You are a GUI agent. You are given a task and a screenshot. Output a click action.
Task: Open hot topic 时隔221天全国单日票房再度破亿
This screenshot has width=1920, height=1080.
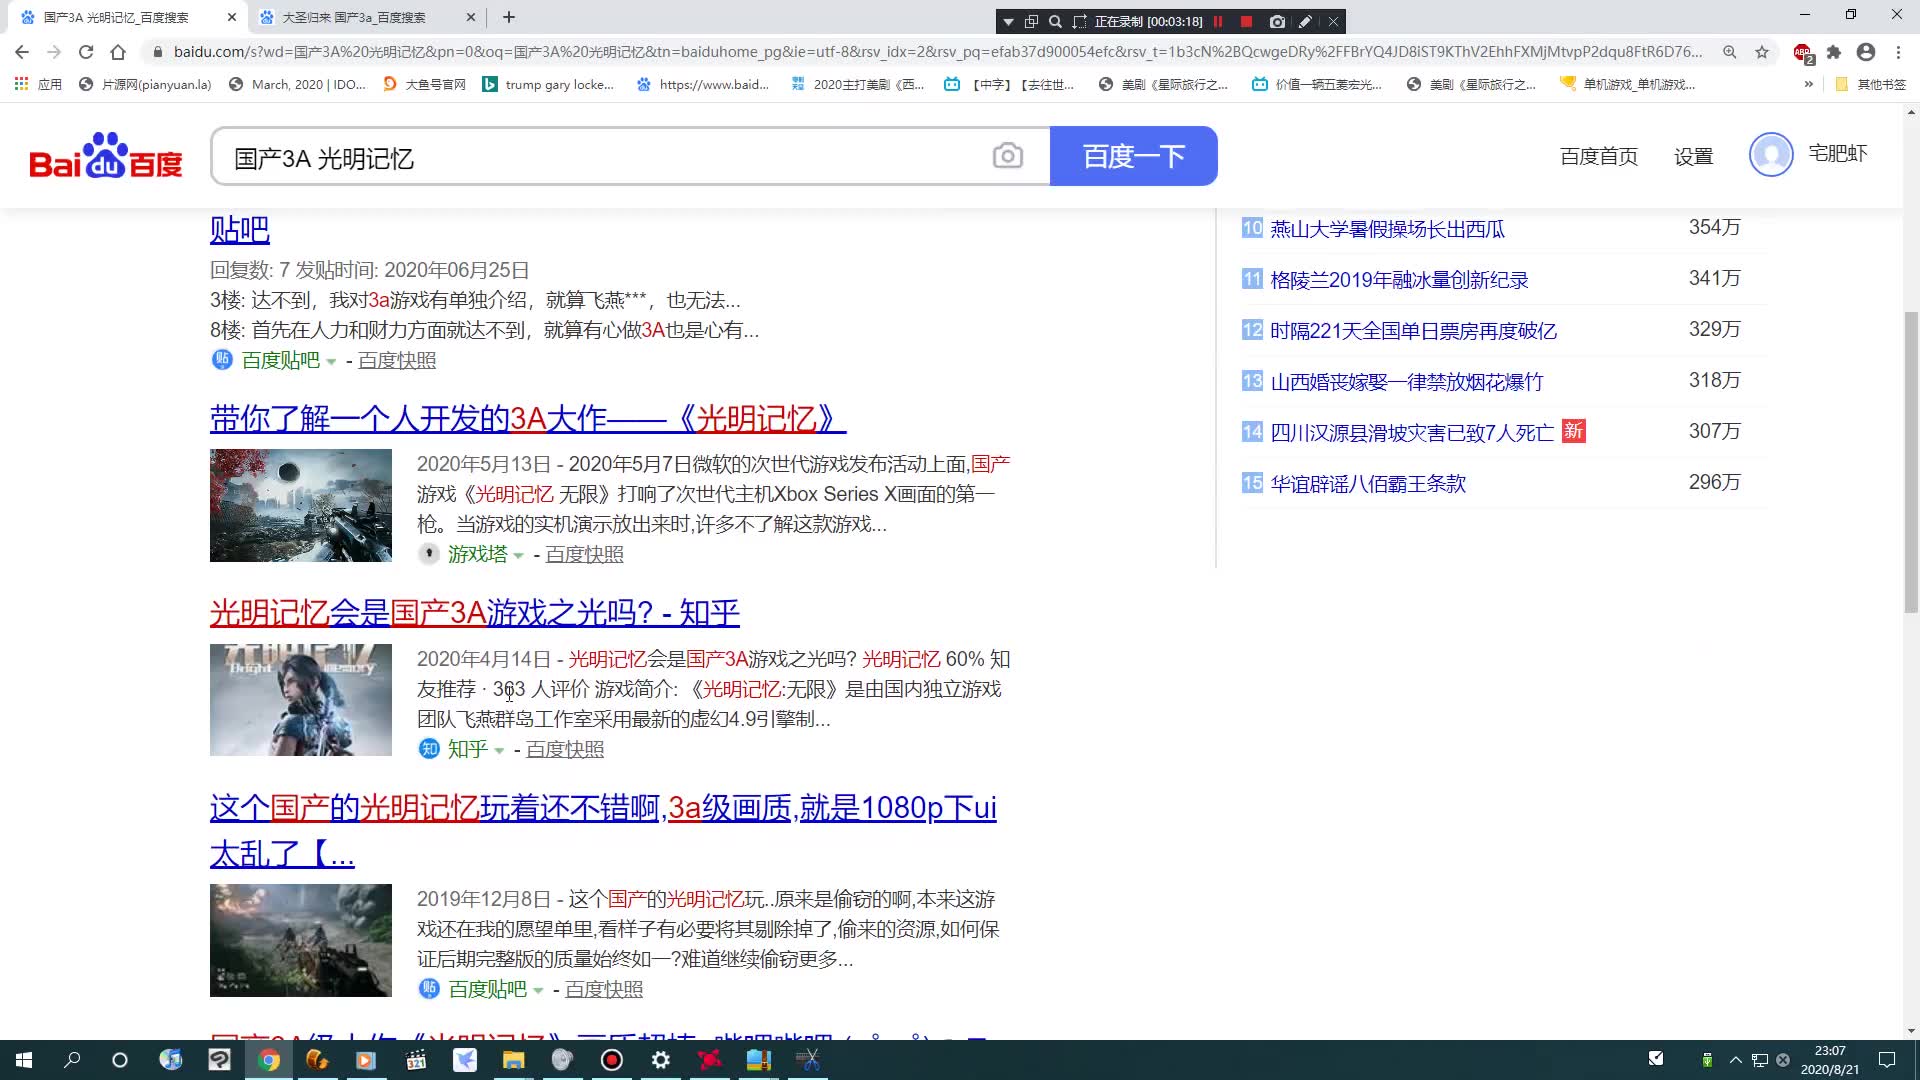1413,331
